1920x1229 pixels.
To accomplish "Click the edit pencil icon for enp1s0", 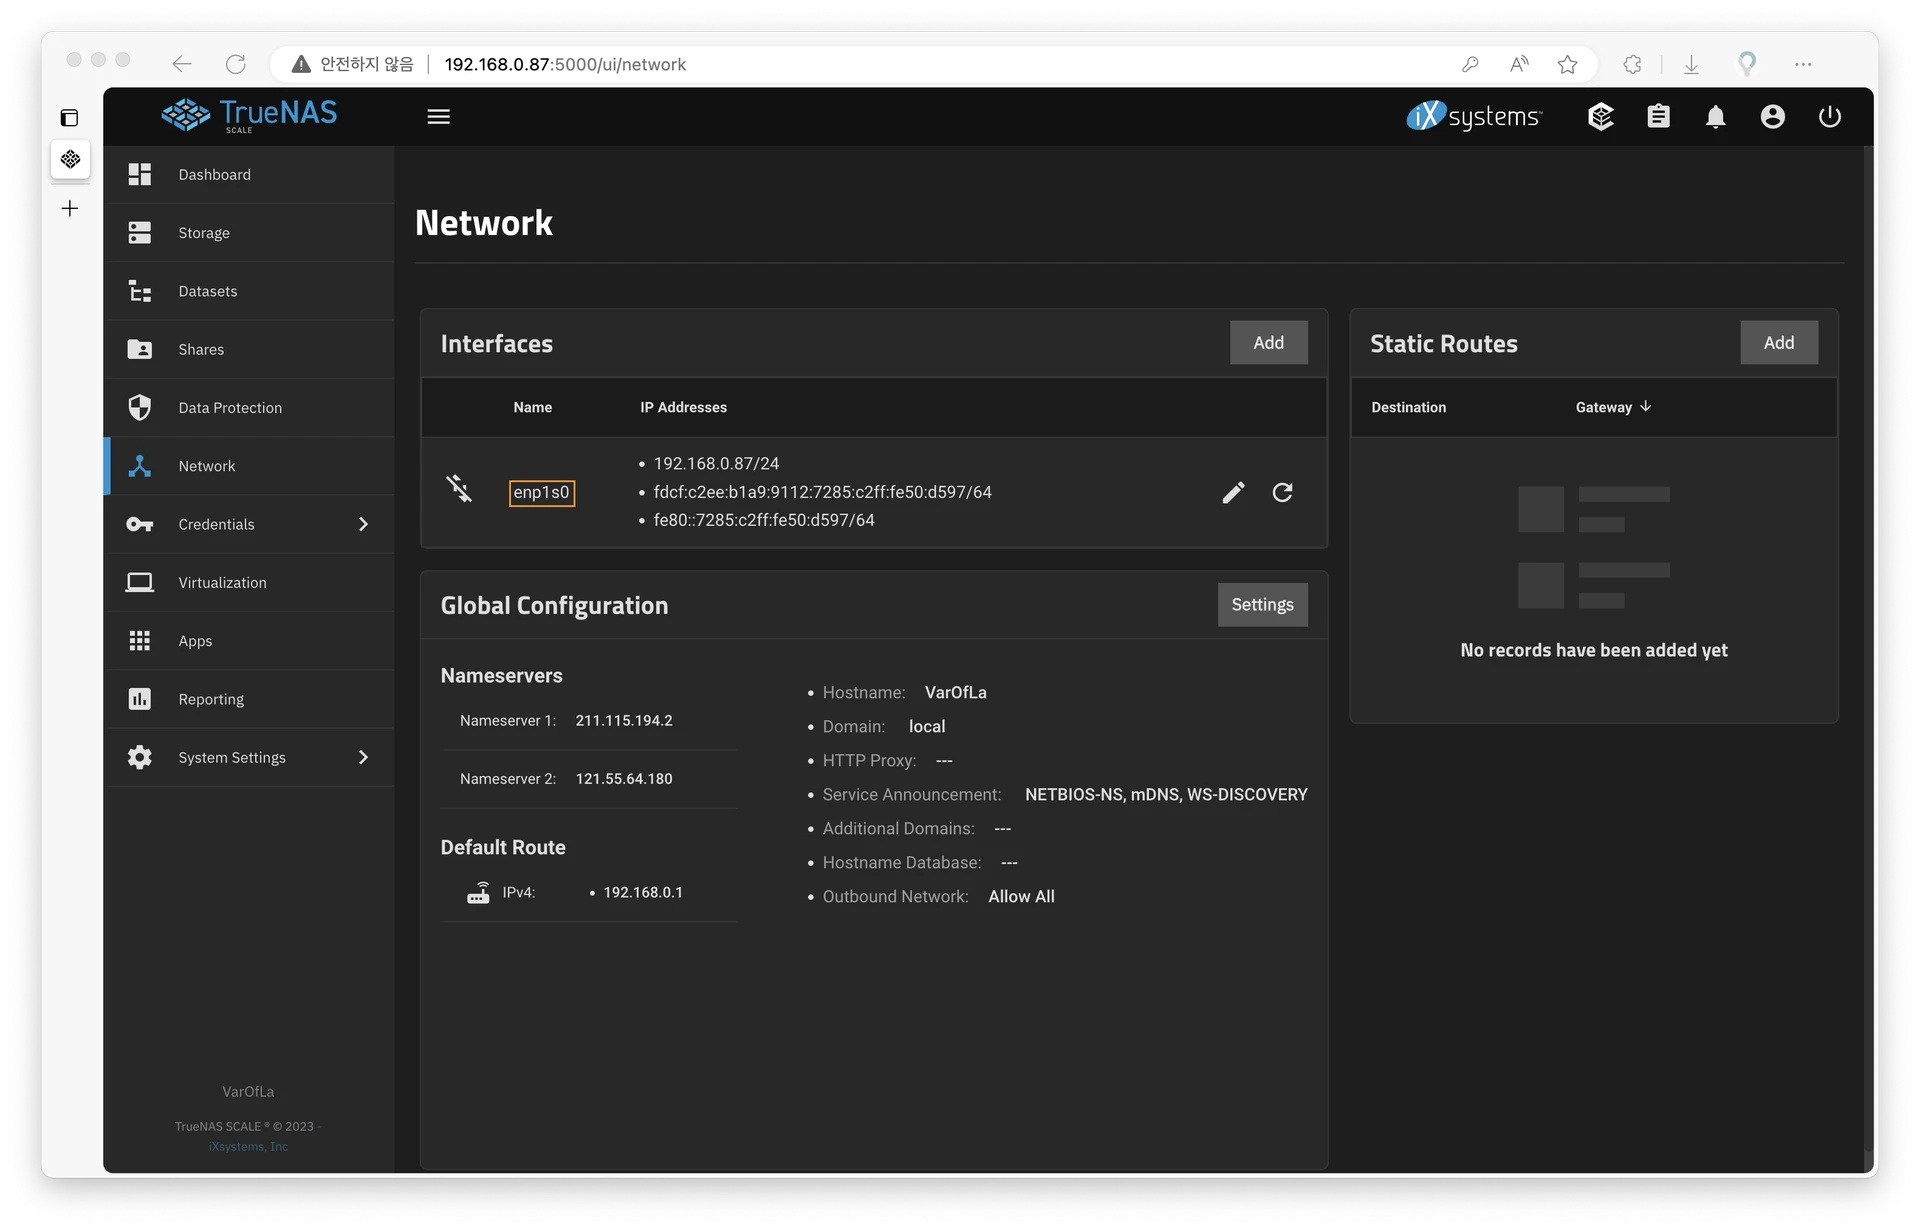I will [x=1233, y=492].
